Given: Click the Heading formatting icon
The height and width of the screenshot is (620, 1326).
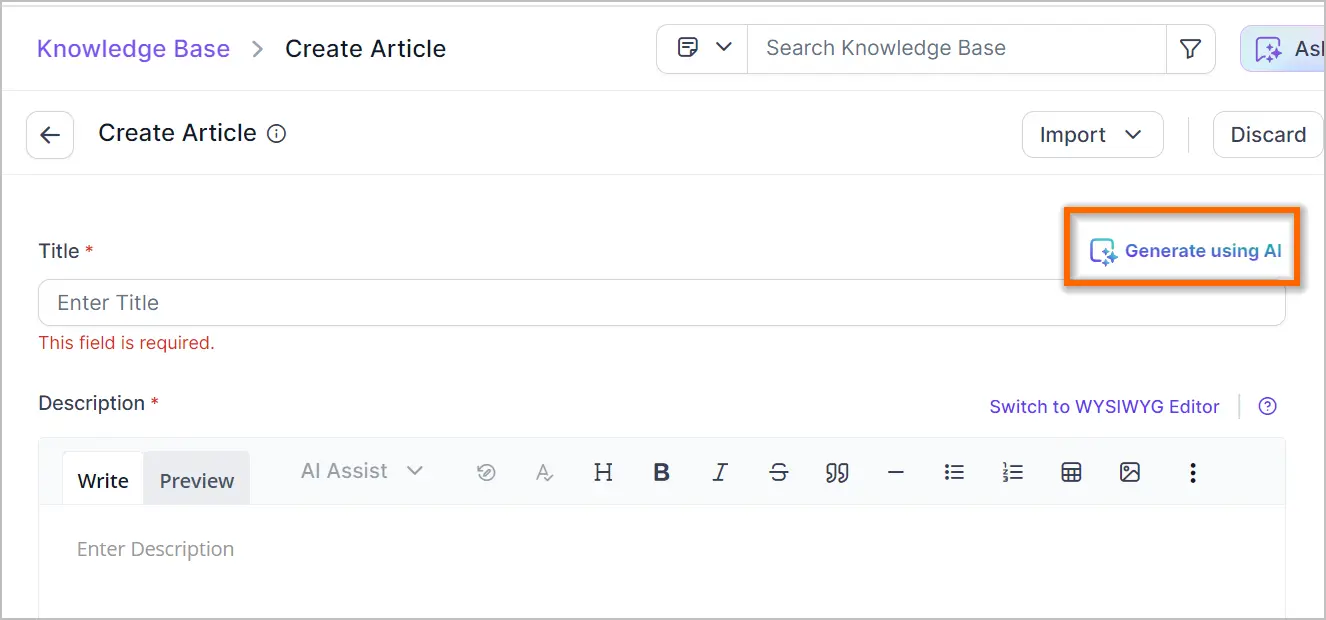Looking at the screenshot, I should [603, 473].
